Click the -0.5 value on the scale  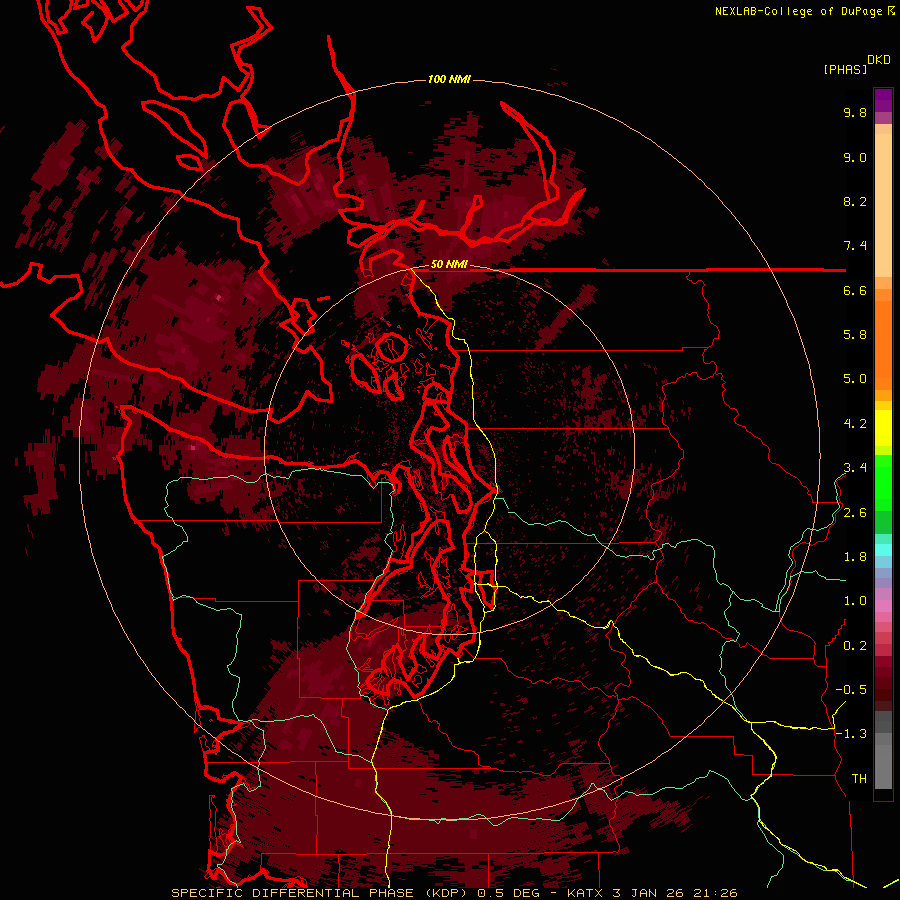point(851,690)
